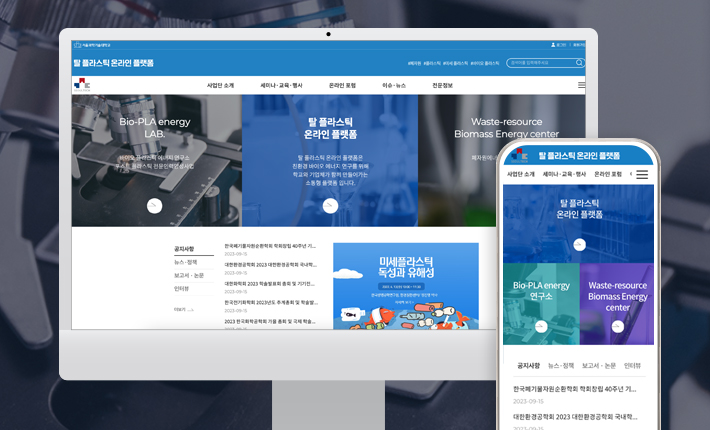Screen dimensions: 710x430
Task: Click the 탈 플라스틱 온라인 플랫폼 site title on the desktop
Action: pos(114,63)
